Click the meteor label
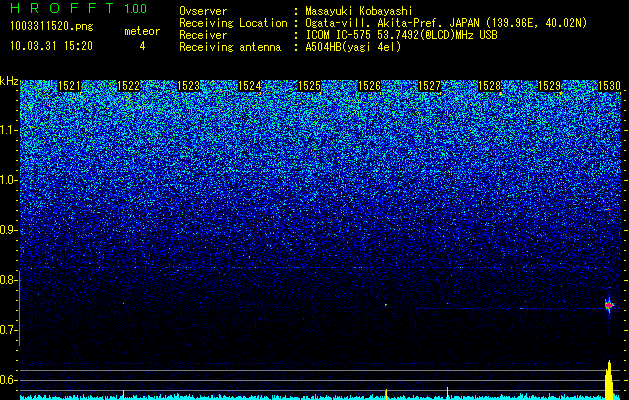This screenshot has width=629, height=400. tap(142, 31)
